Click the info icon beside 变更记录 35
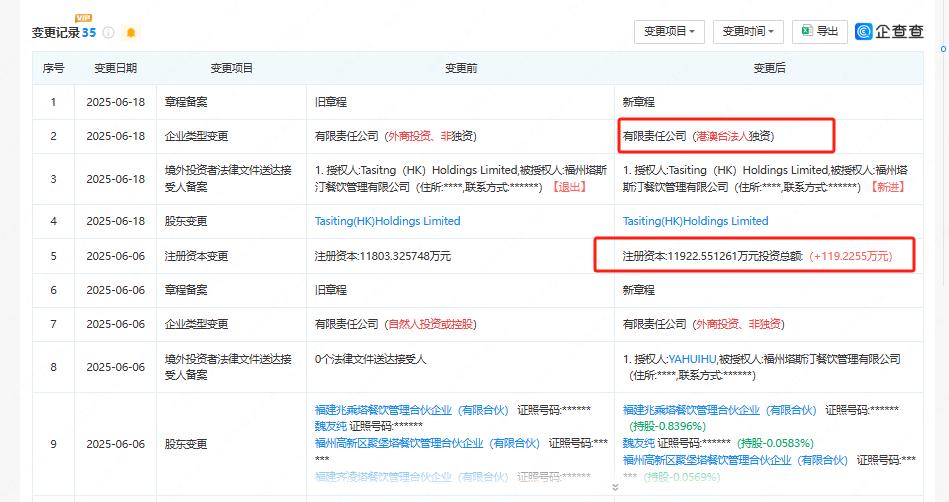Viewport: 949px width, 502px height. [x=108, y=33]
